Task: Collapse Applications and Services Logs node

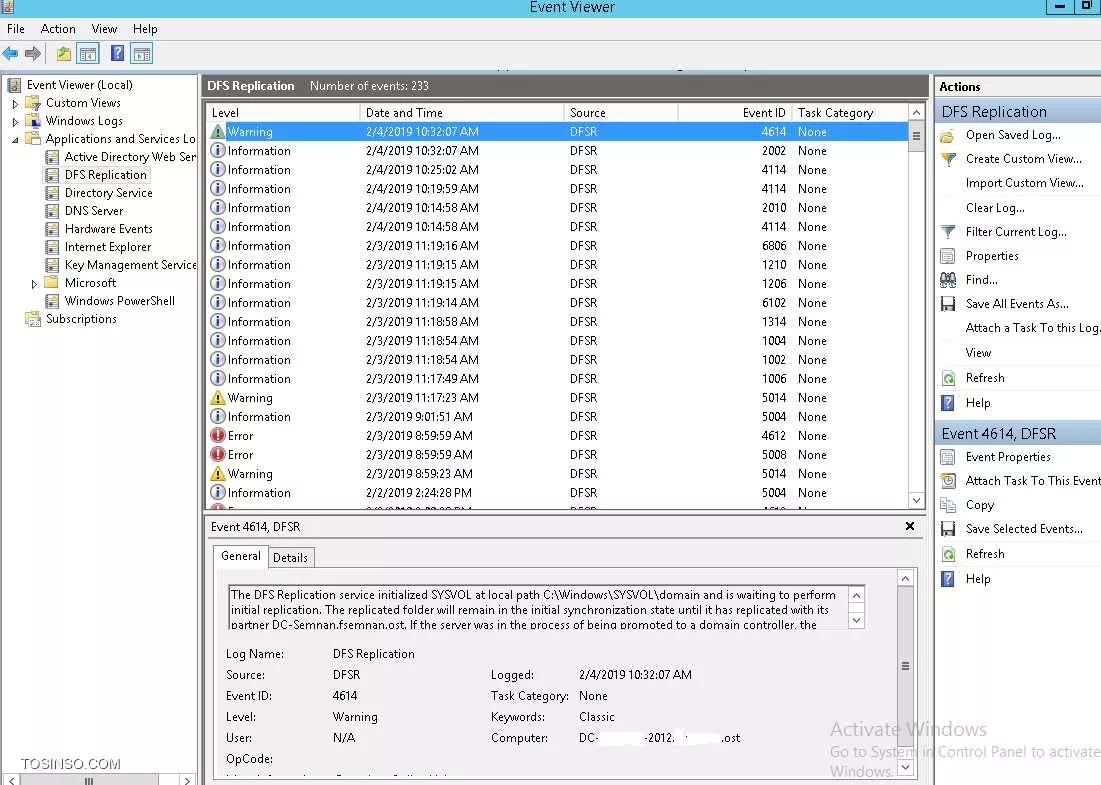Action: pyautogui.click(x=15, y=140)
